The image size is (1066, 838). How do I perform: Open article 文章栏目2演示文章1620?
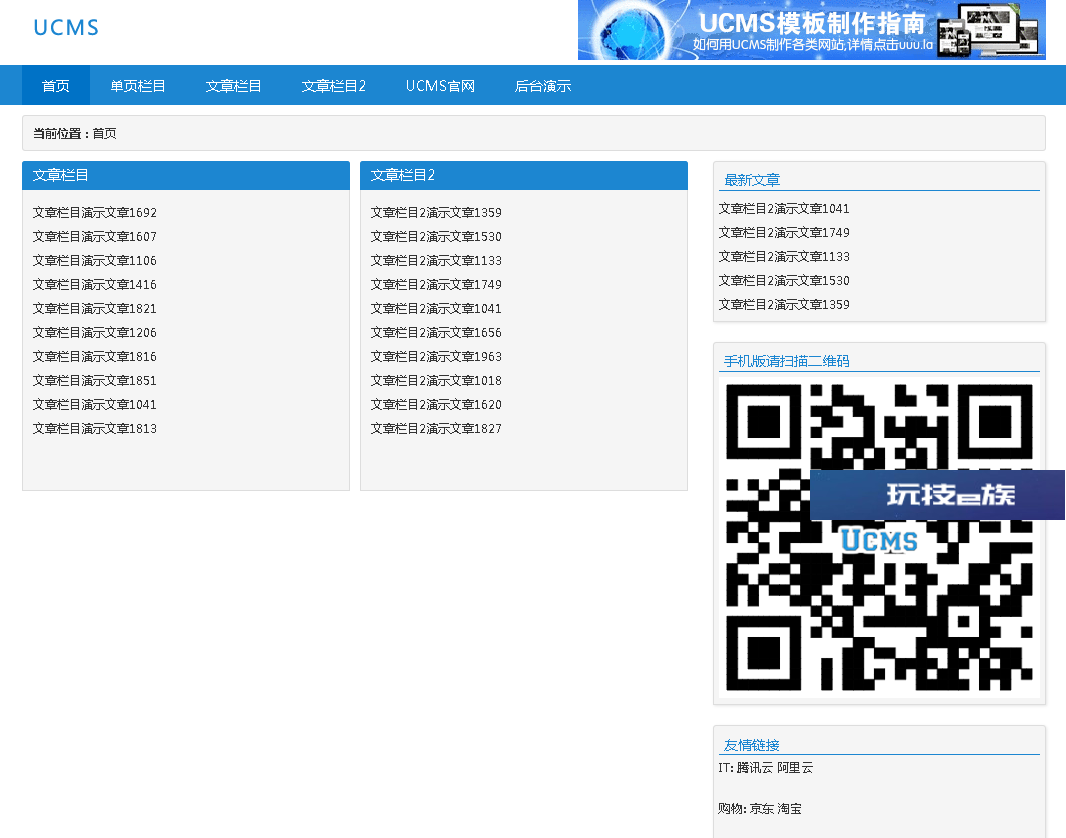pos(436,404)
